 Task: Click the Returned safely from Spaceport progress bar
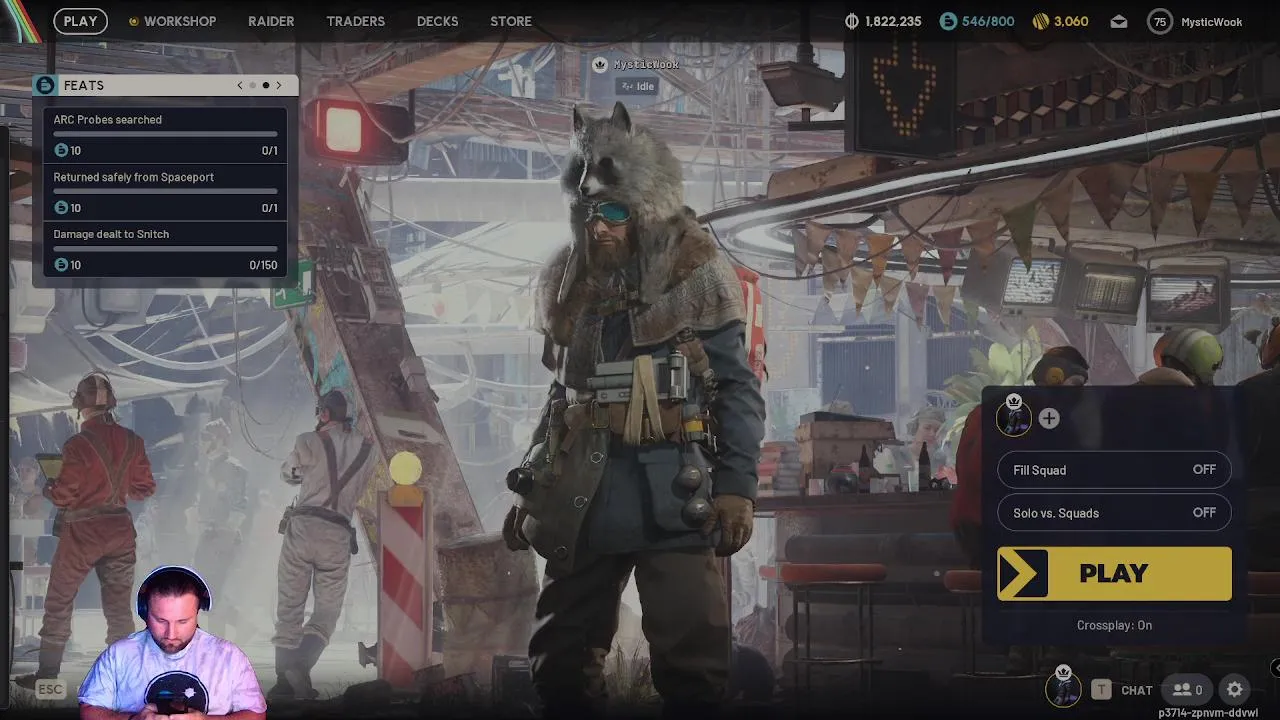click(x=165, y=190)
